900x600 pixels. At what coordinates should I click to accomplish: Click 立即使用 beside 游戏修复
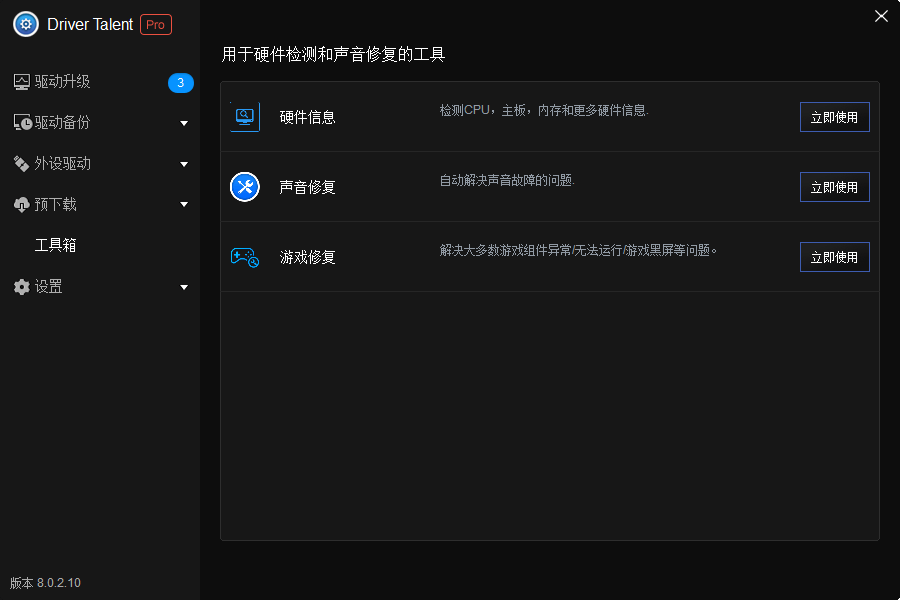[834, 257]
